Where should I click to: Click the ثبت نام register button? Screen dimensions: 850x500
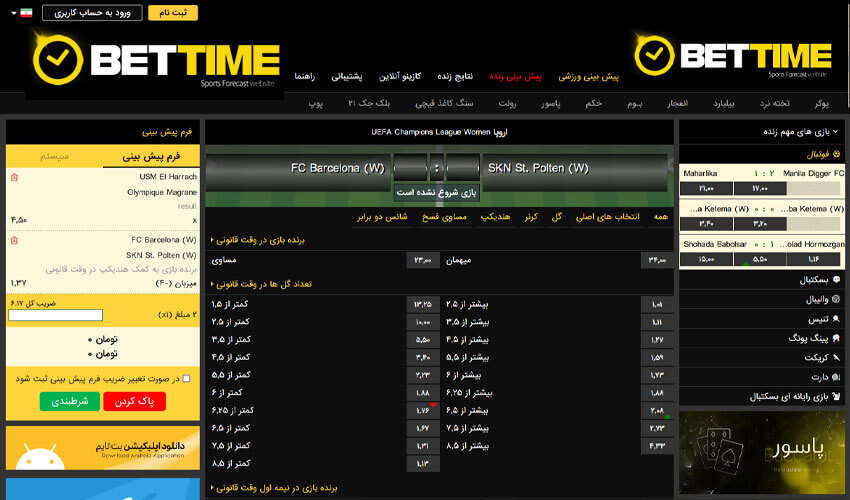point(173,12)
